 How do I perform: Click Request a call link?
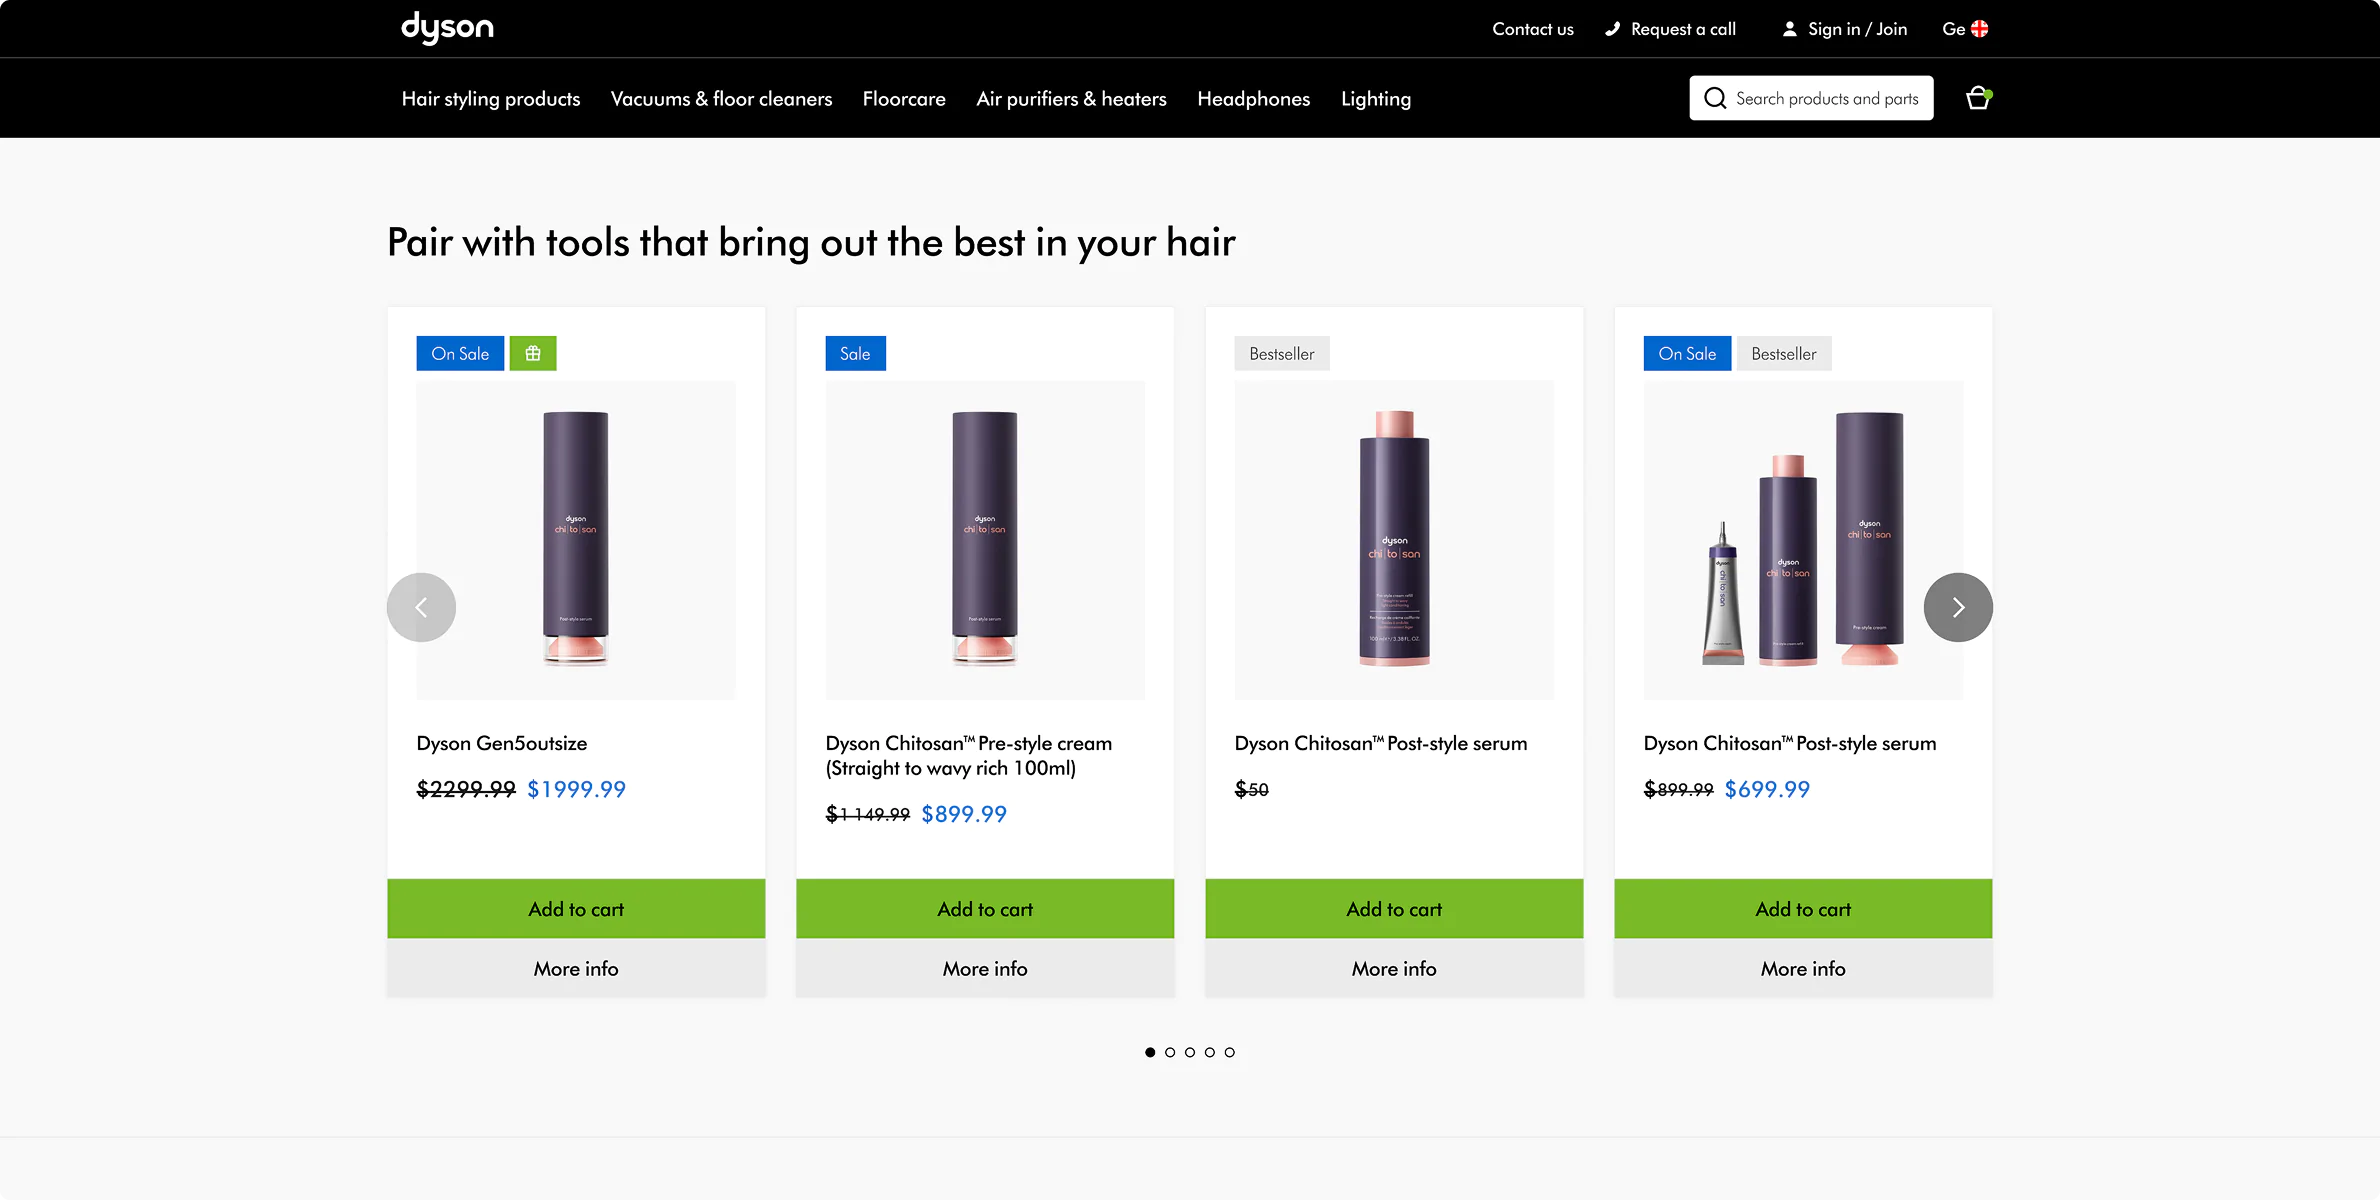tap(1683, 29)
